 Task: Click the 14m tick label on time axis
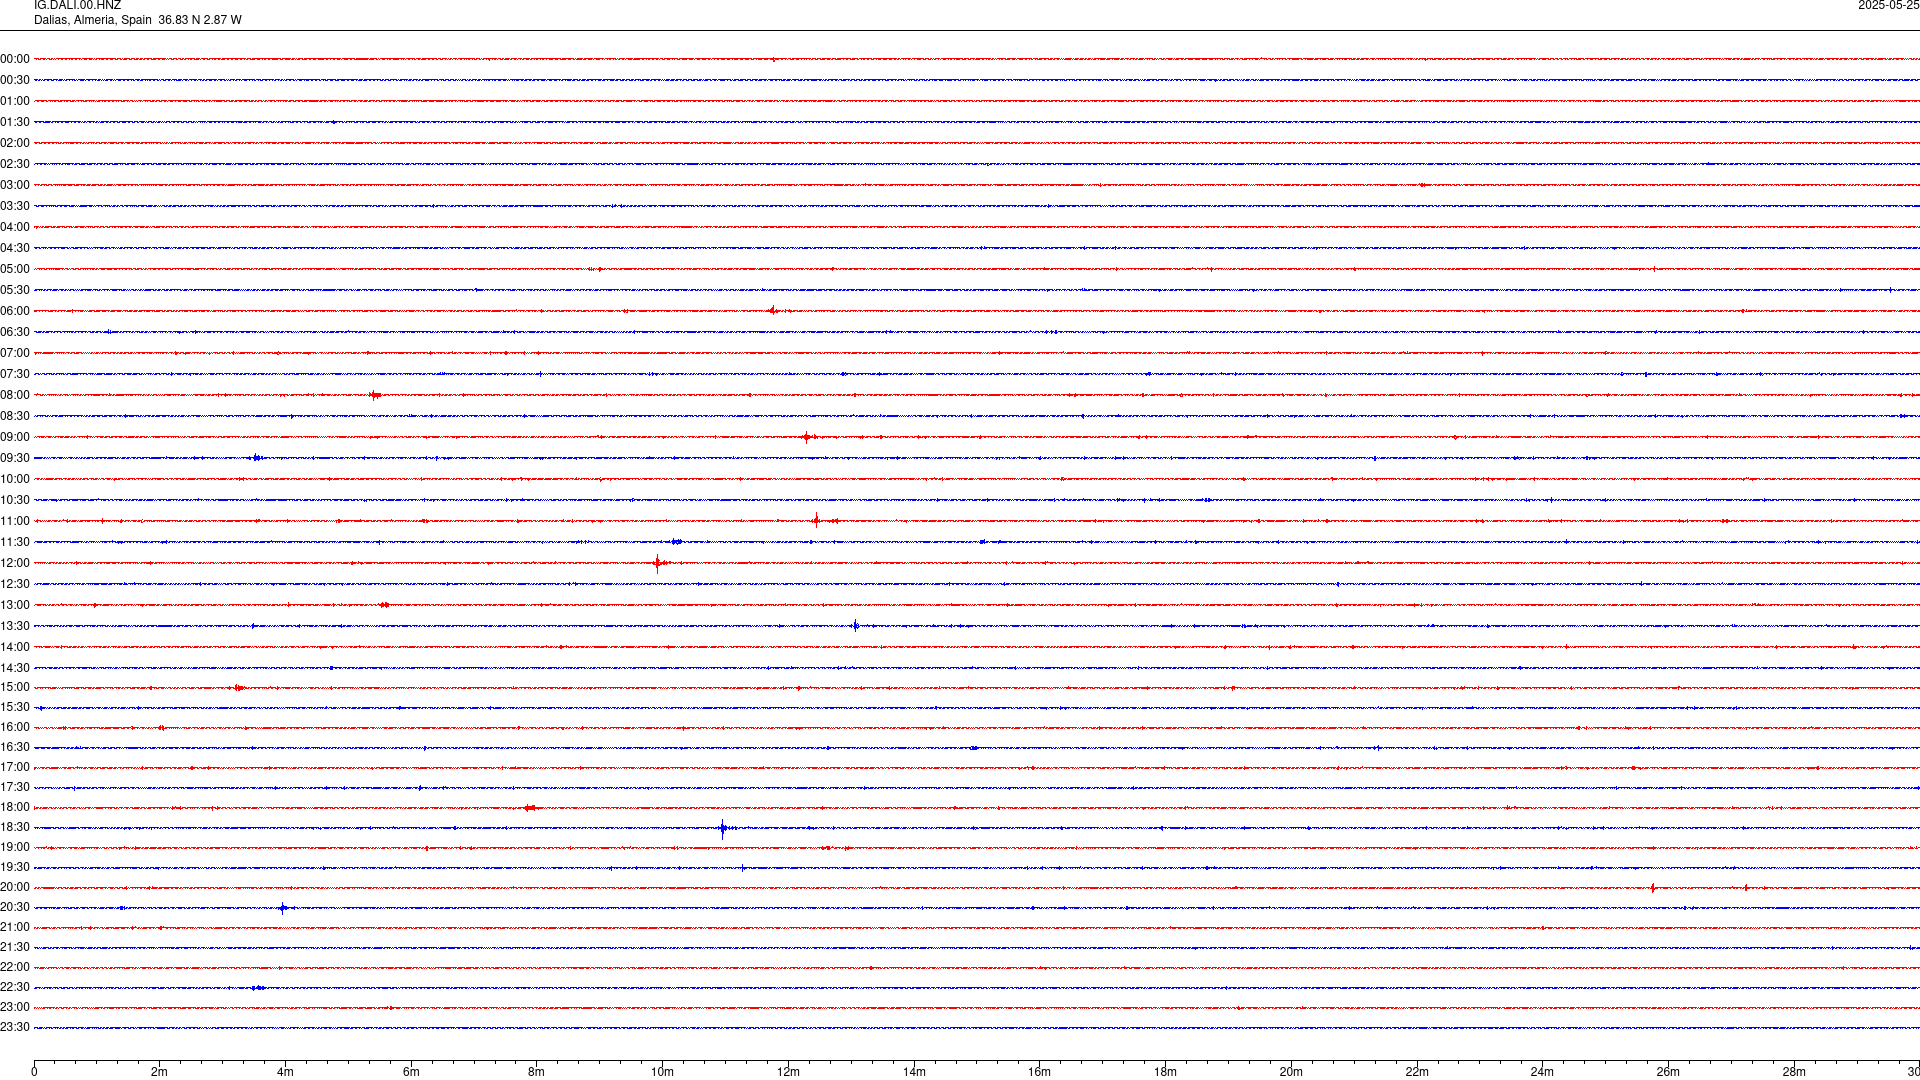click(914, 1072)
